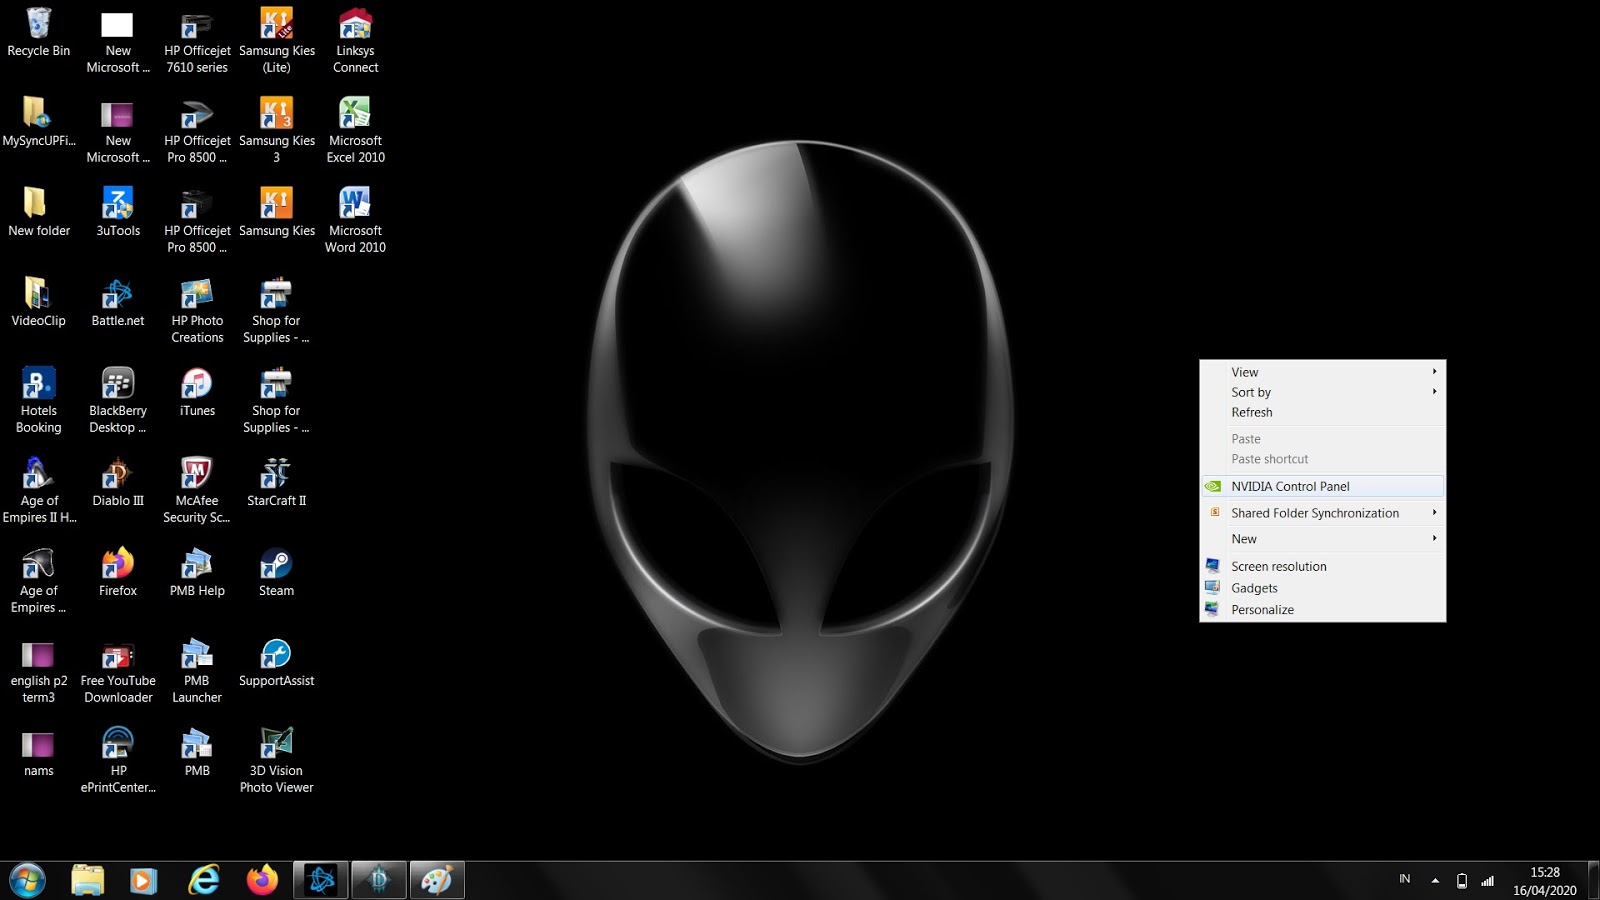The width and height of the screenshot is (1600, 900).
Task: Switch to Battle.net taskbar button
Action: [x=321, y=880]
